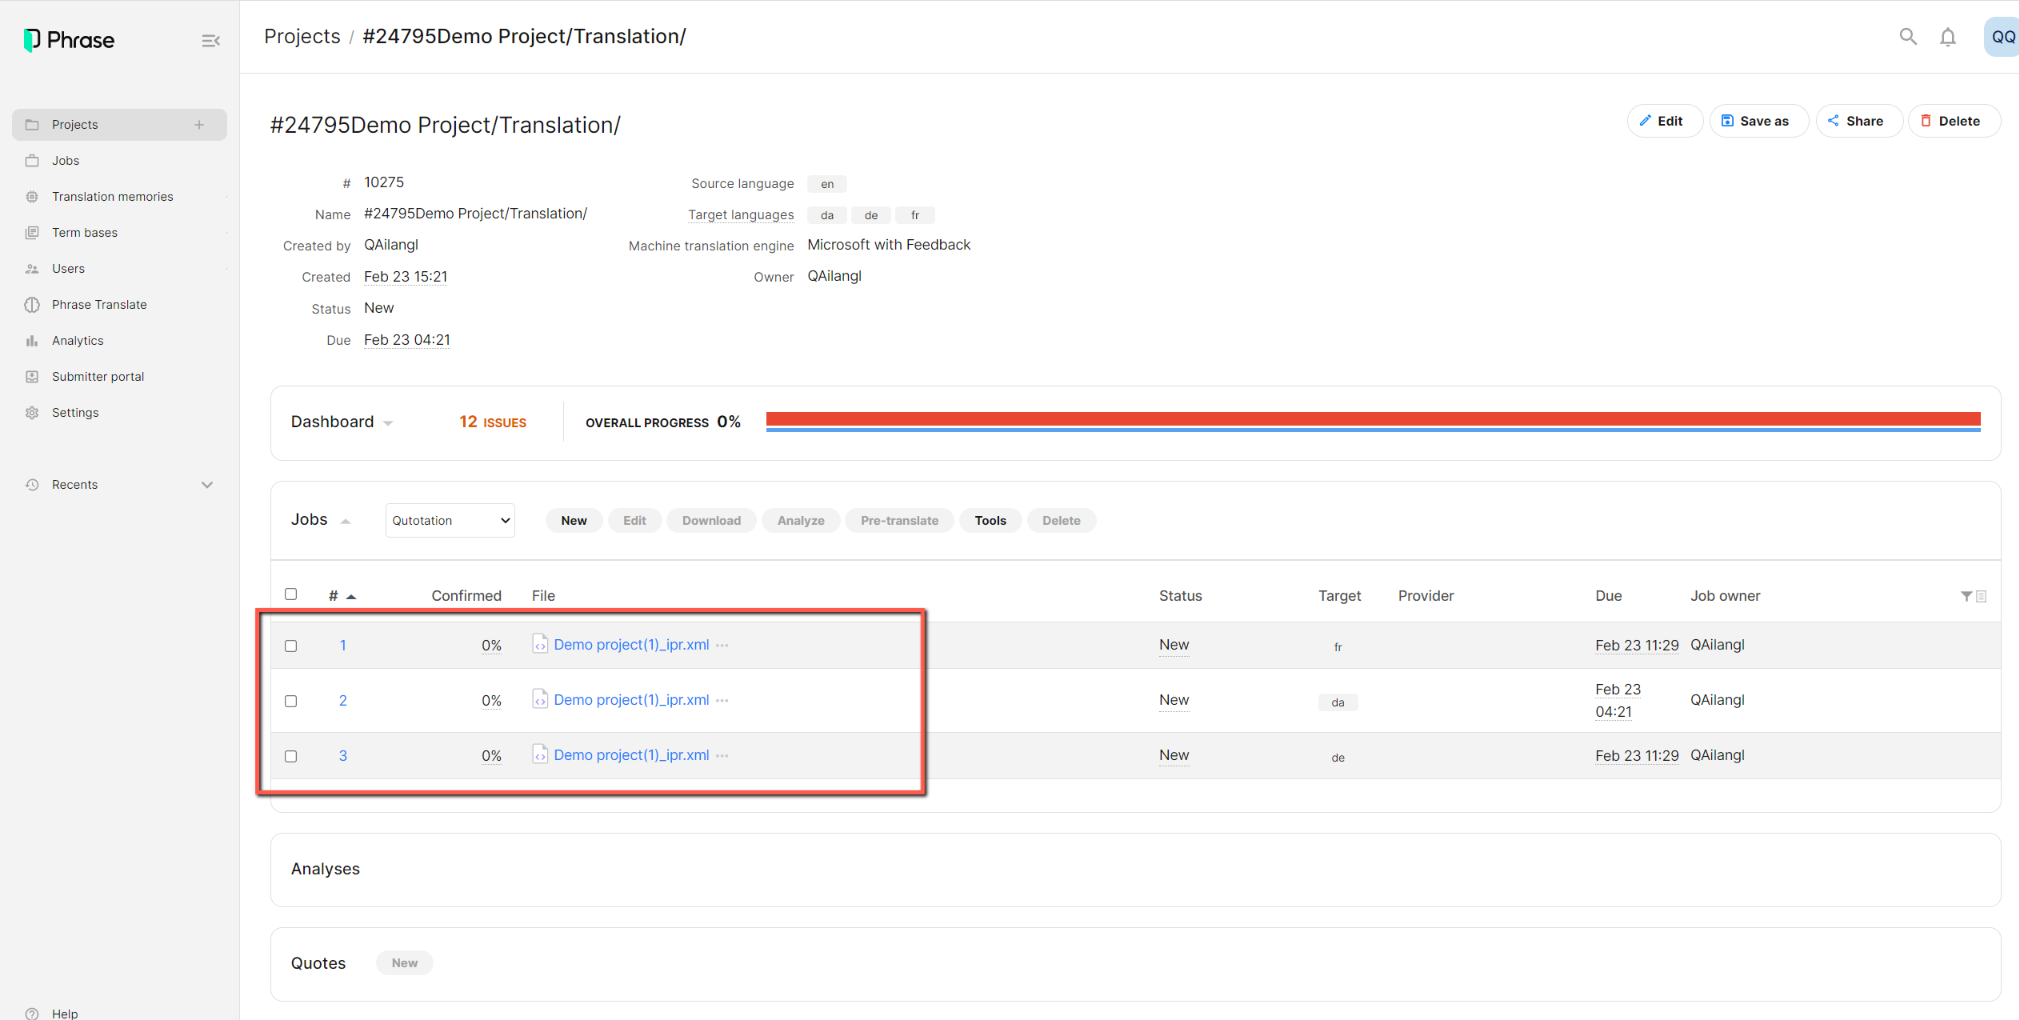2019x1020 pixels.
Task: Click the Settings gear icon
Action: click(32, 413)
